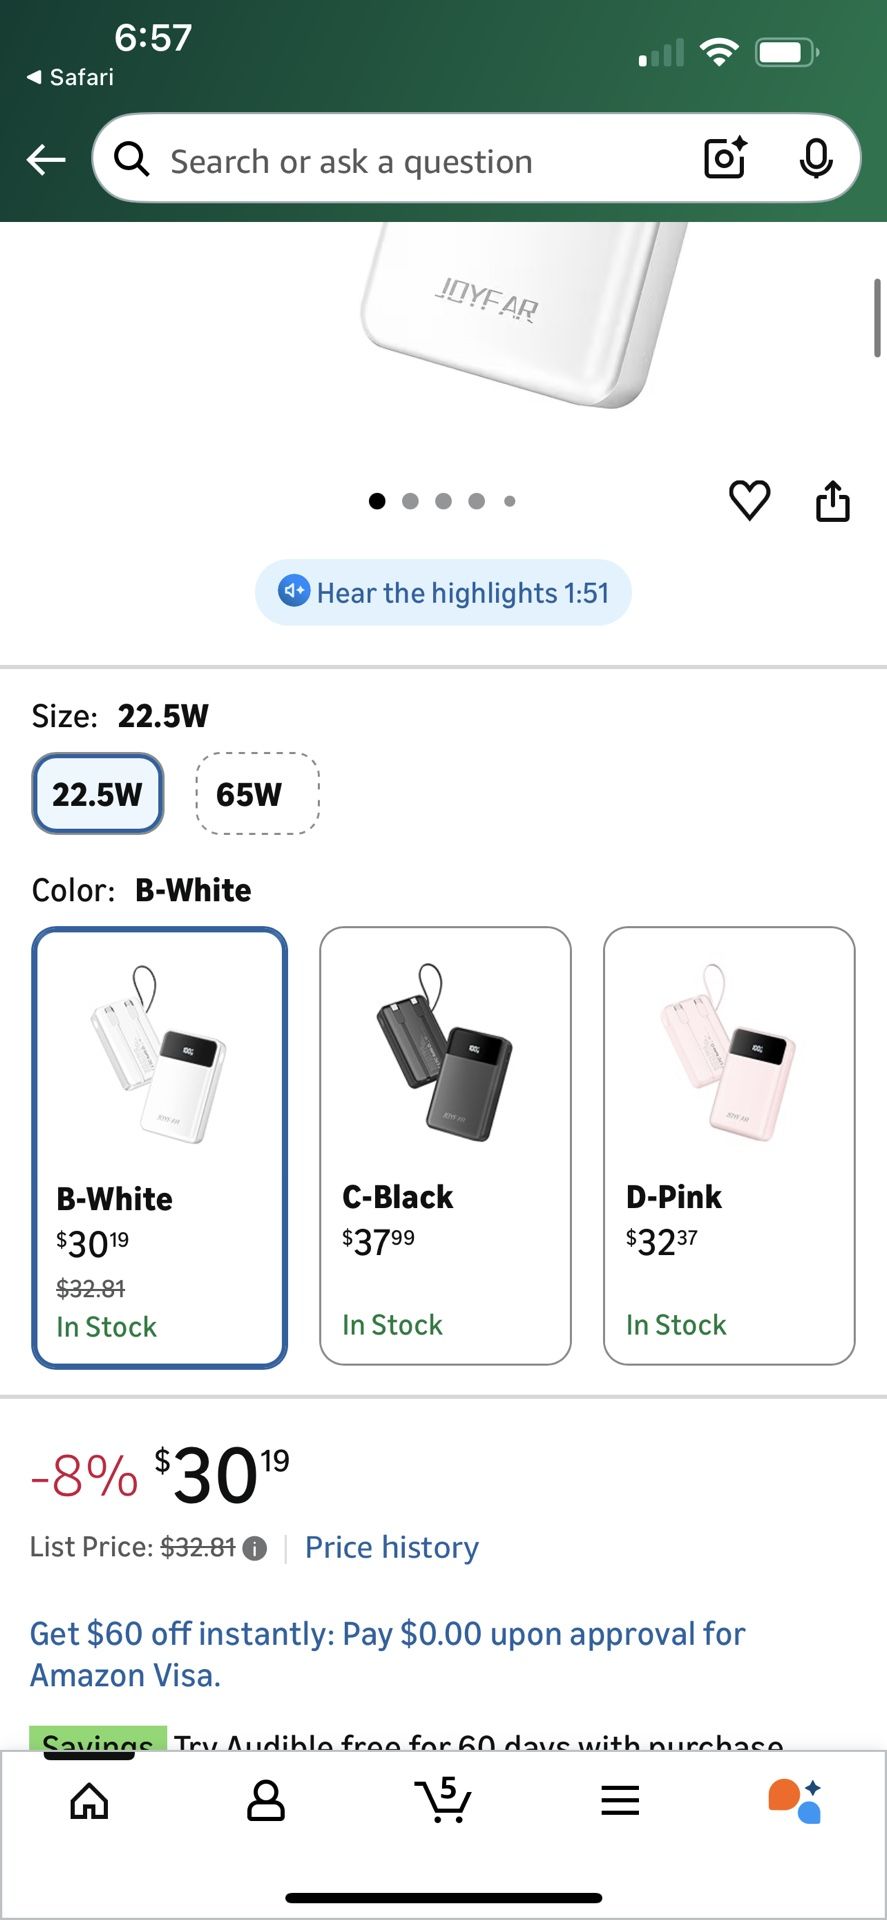The image size is (887, 1920).
Task: Open the Home tab
Action: click(89, 1801)
